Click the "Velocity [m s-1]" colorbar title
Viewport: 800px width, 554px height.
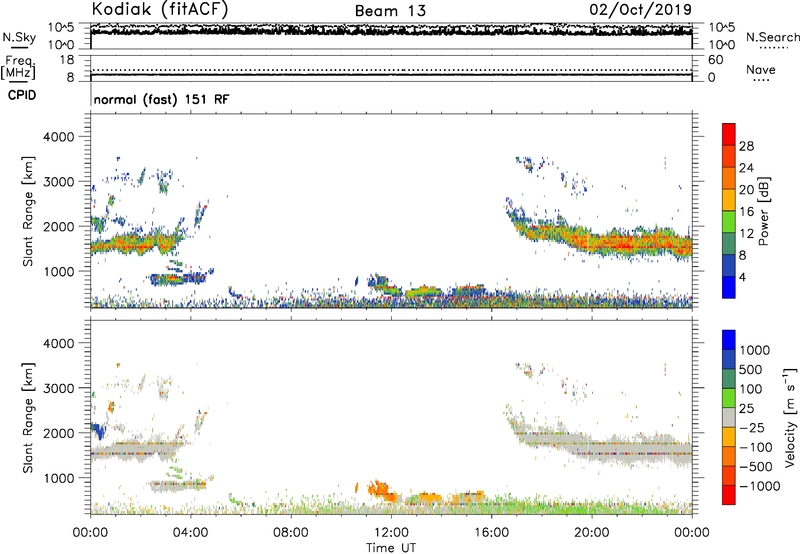[790, 417]
